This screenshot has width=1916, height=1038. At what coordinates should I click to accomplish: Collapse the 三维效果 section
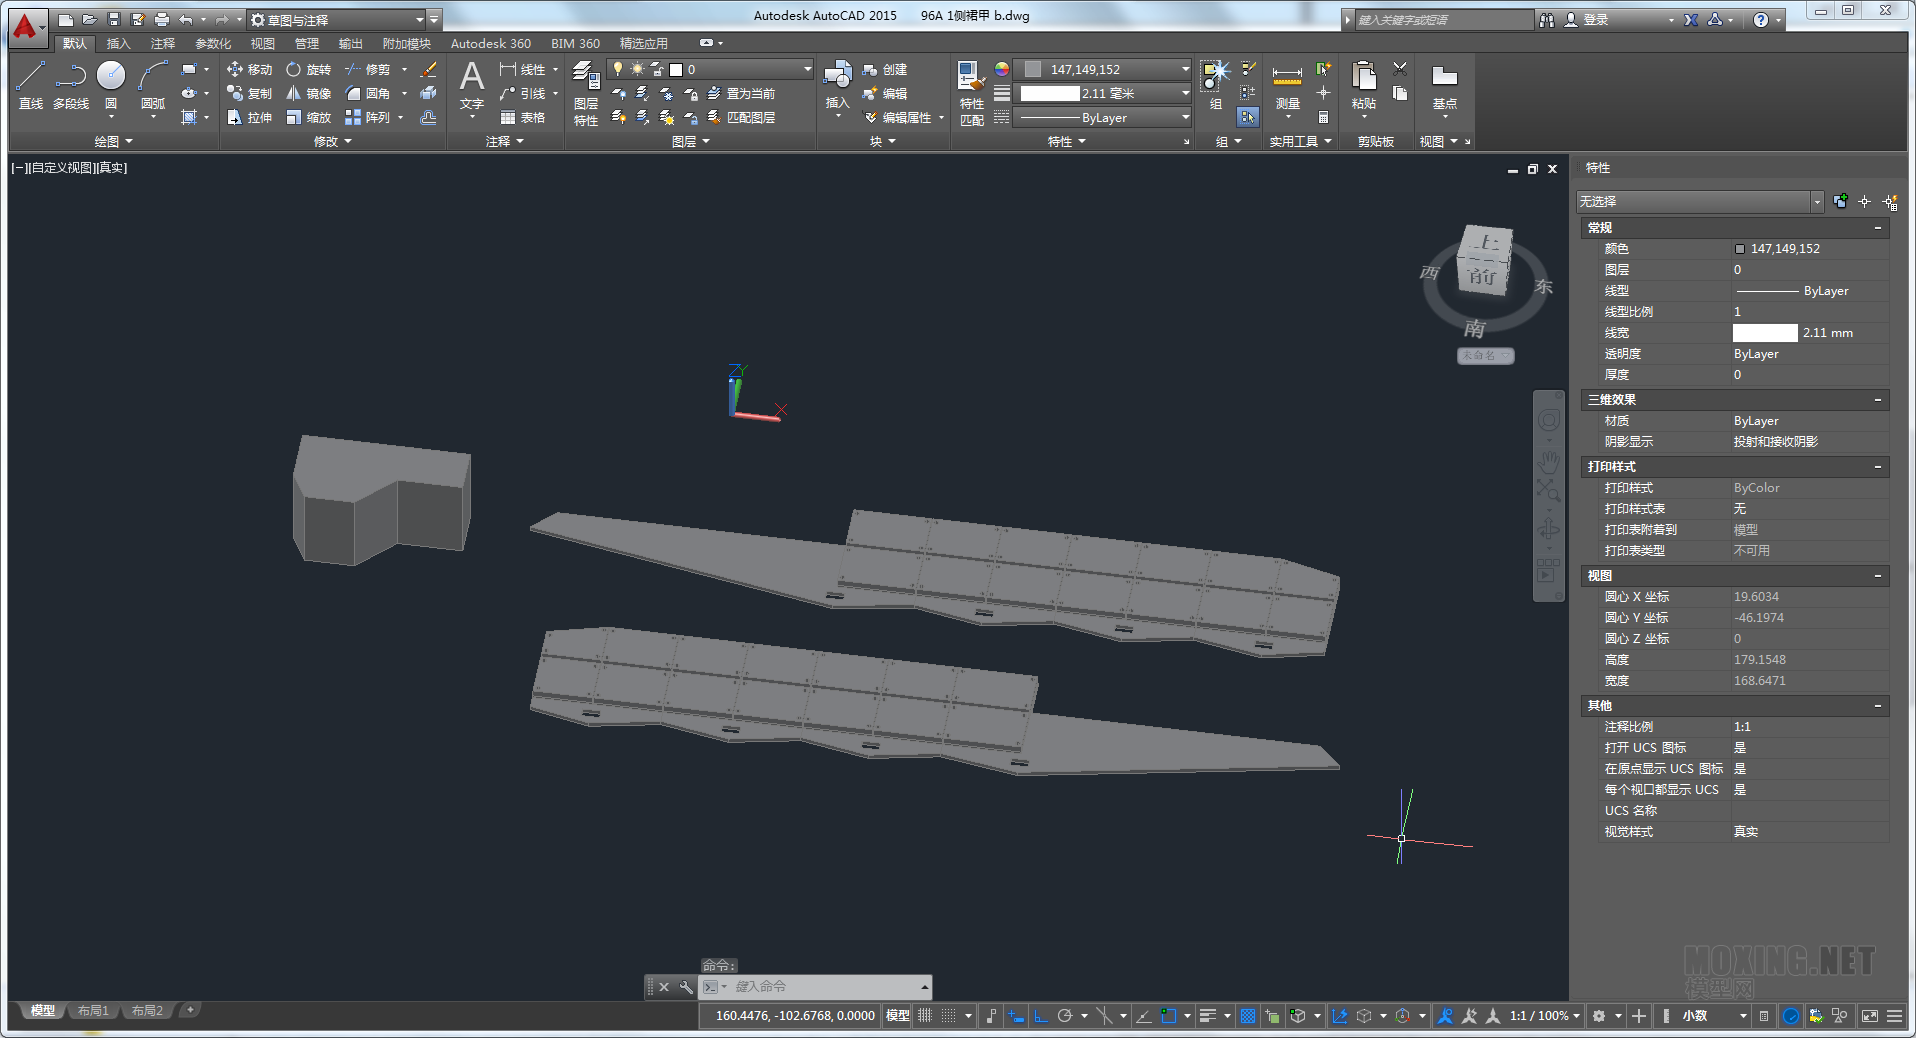point(1878,399)
